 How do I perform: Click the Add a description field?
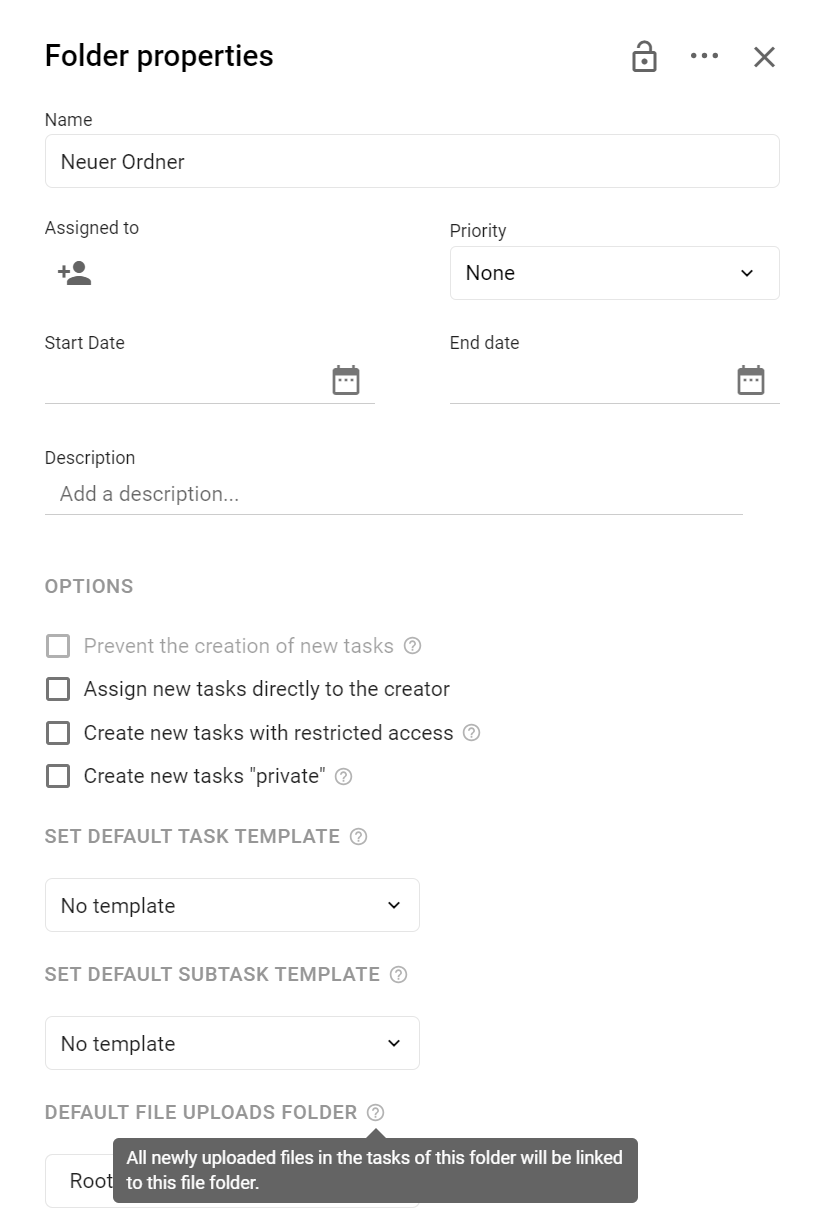(x=394, y=494)
